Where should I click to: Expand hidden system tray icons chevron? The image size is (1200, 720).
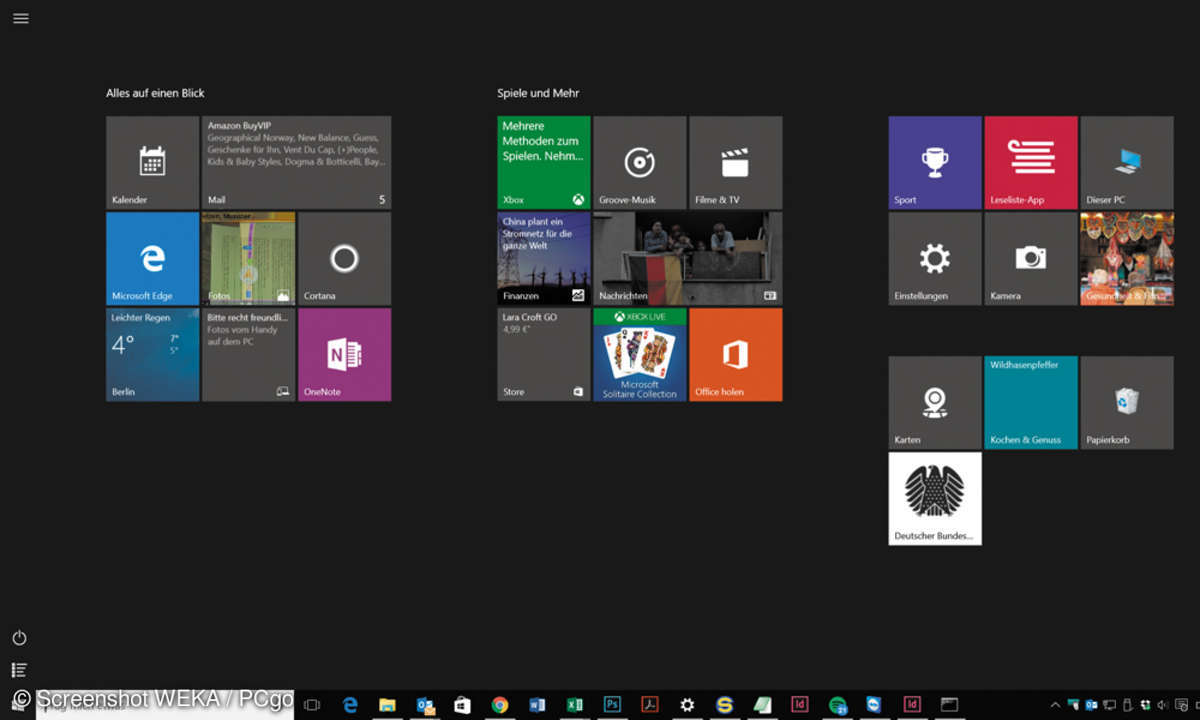click(x=1055, y=705)
